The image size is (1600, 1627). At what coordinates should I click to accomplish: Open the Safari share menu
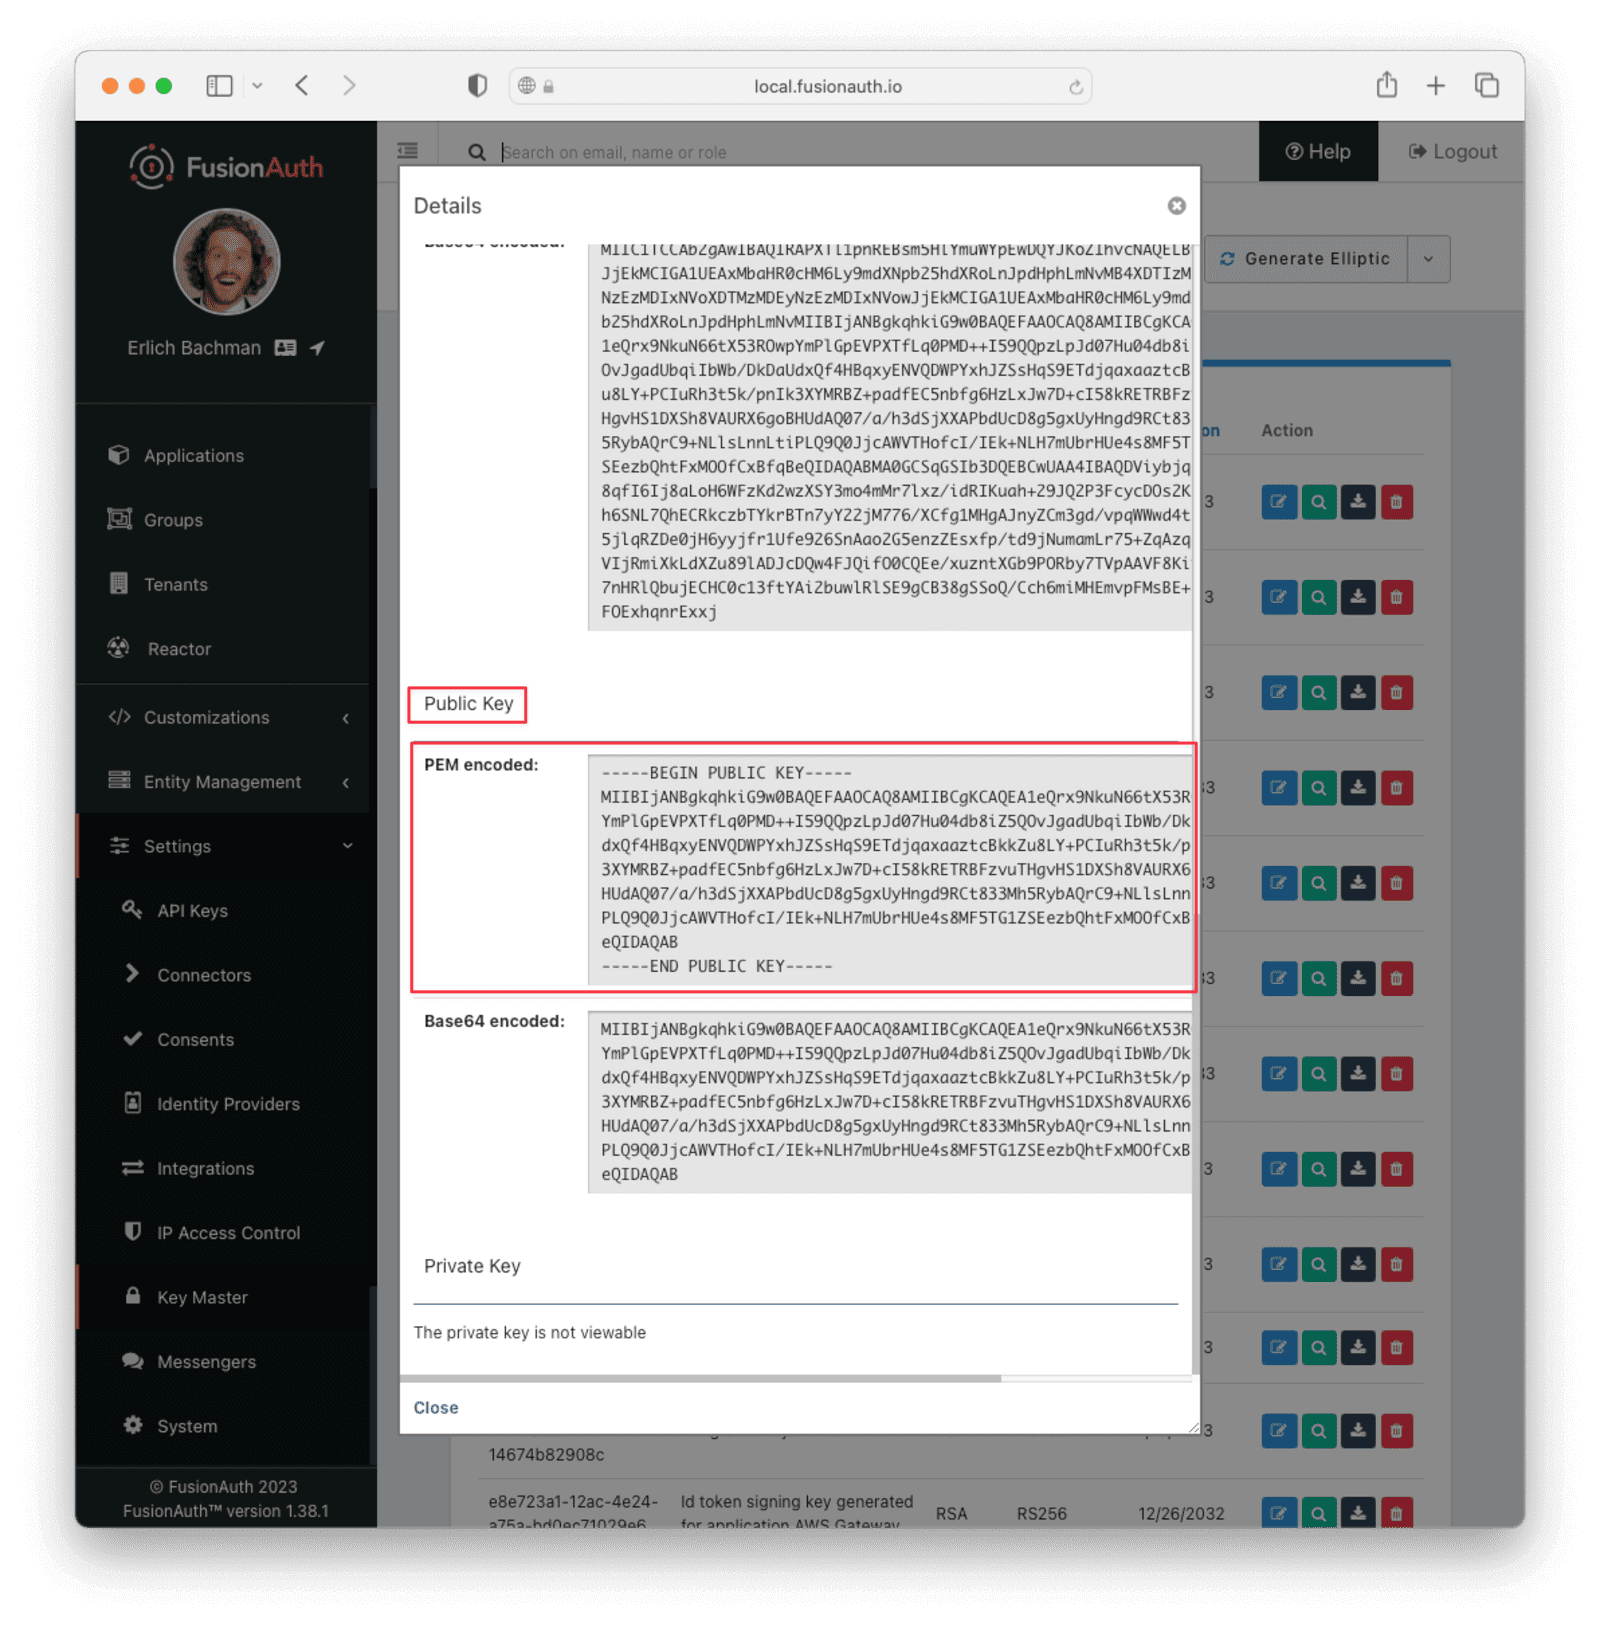click(x=1386, y=85)
